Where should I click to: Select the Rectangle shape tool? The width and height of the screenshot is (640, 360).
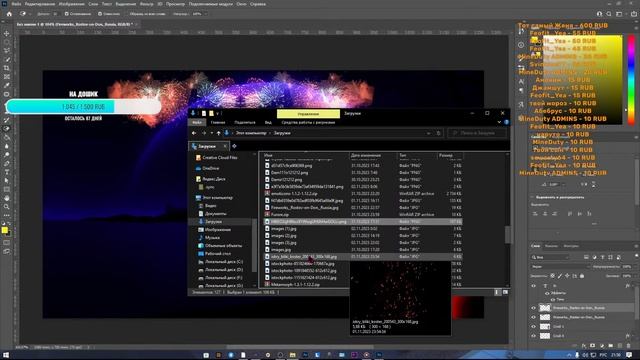(7, 189)
